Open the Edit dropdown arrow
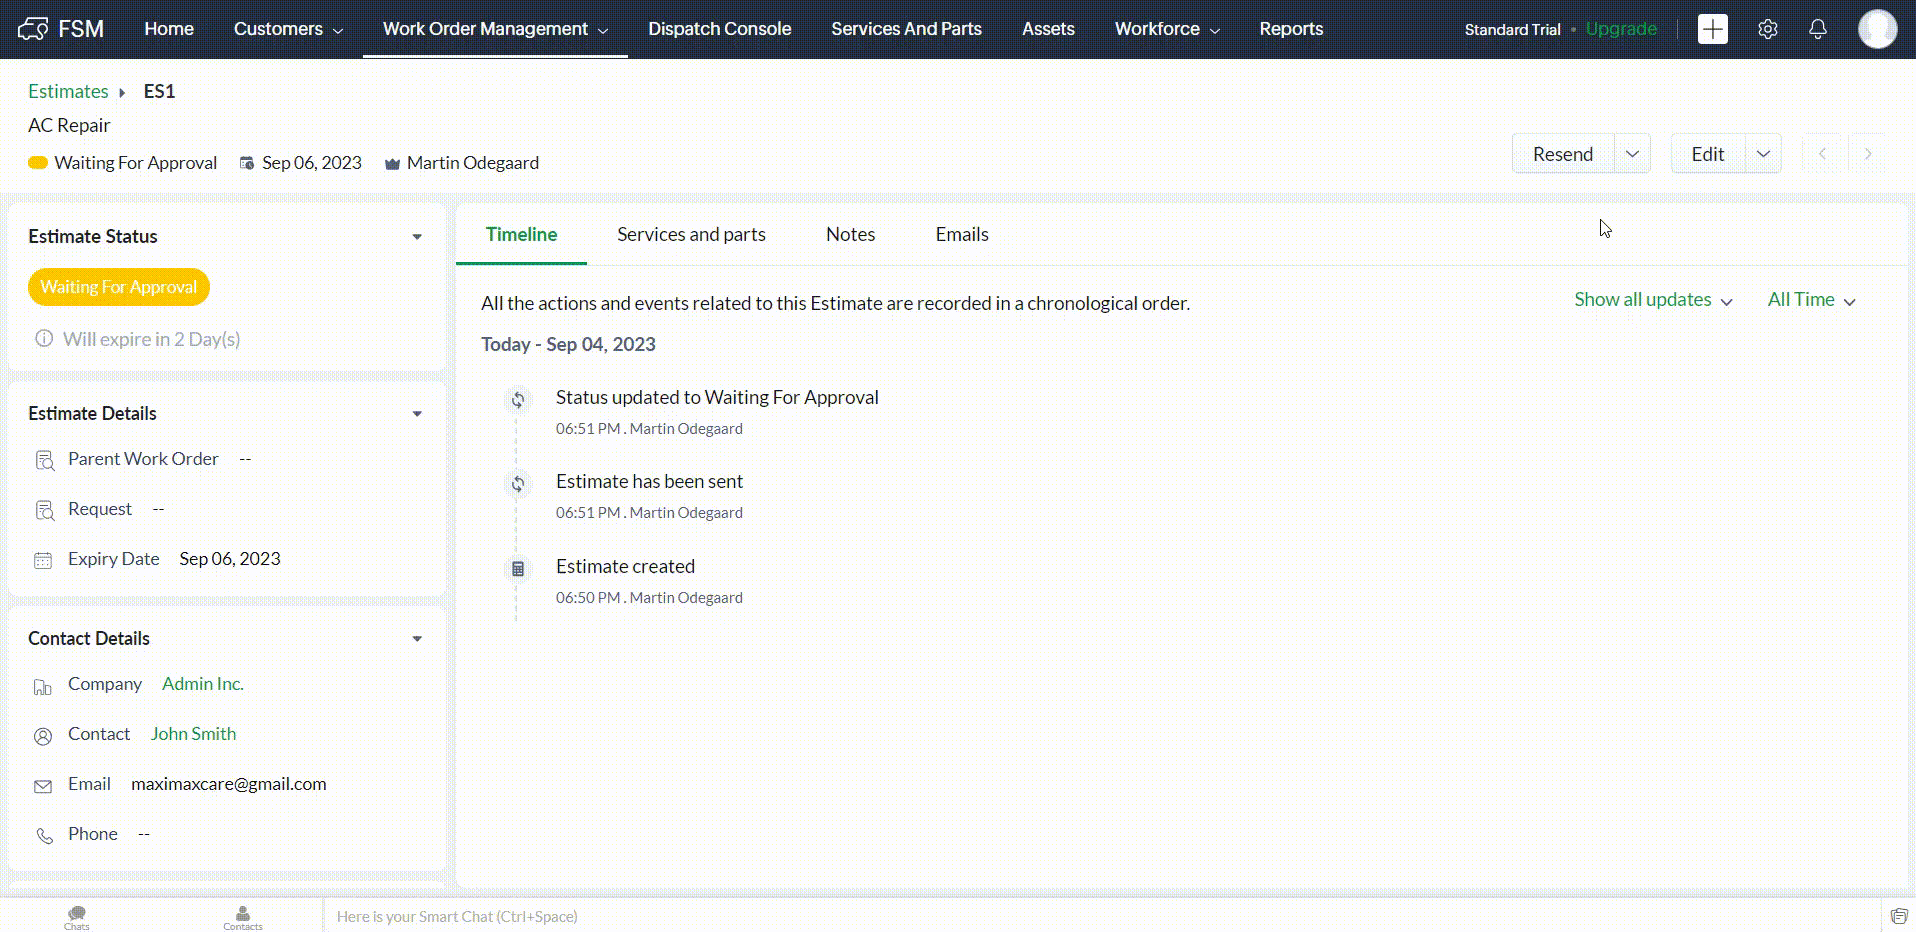The image size is (1916, 932). 1763,154
